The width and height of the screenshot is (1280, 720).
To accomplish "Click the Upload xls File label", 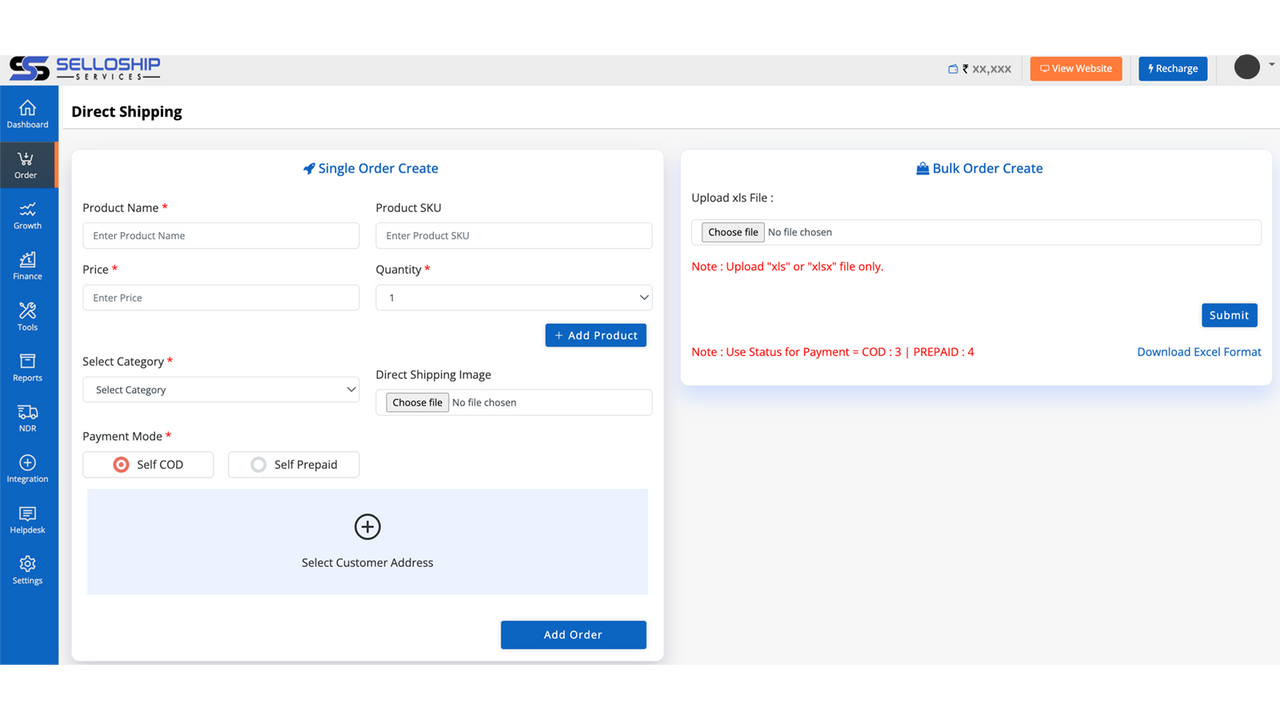I will (733, 198).
